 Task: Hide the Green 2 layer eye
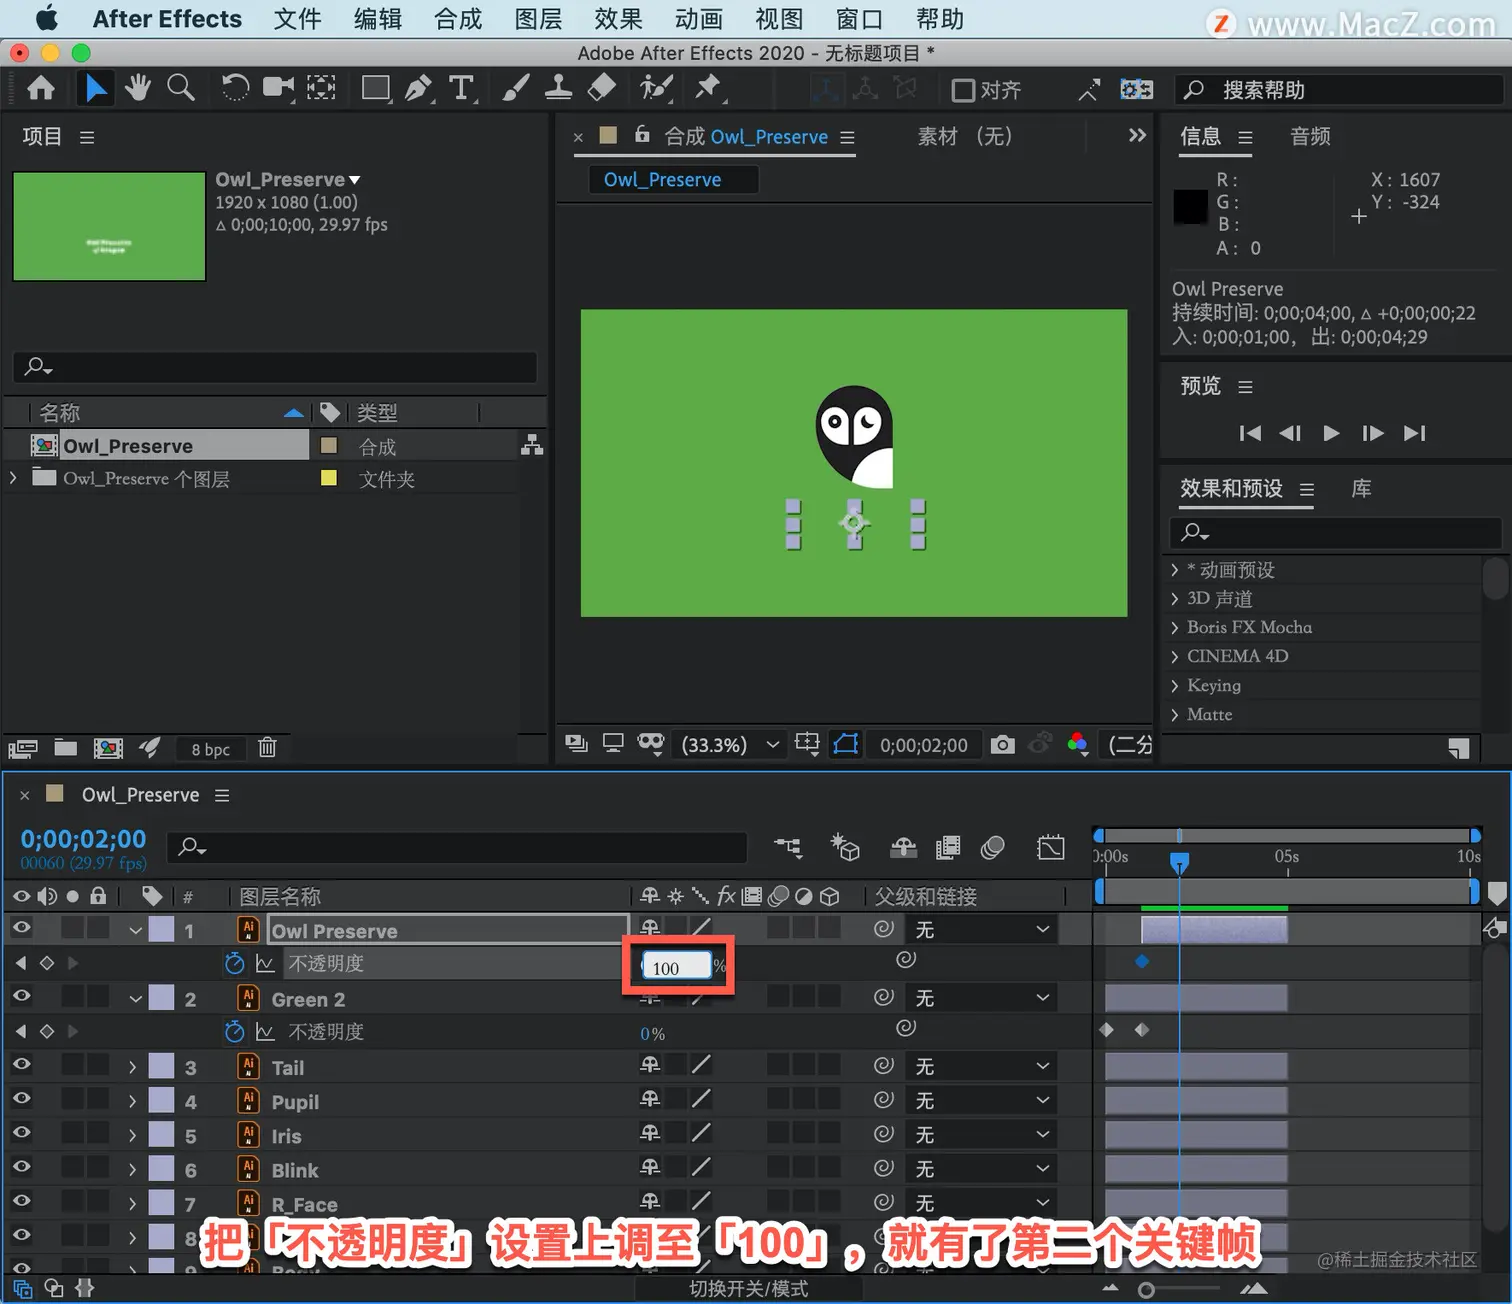[21, 996]
